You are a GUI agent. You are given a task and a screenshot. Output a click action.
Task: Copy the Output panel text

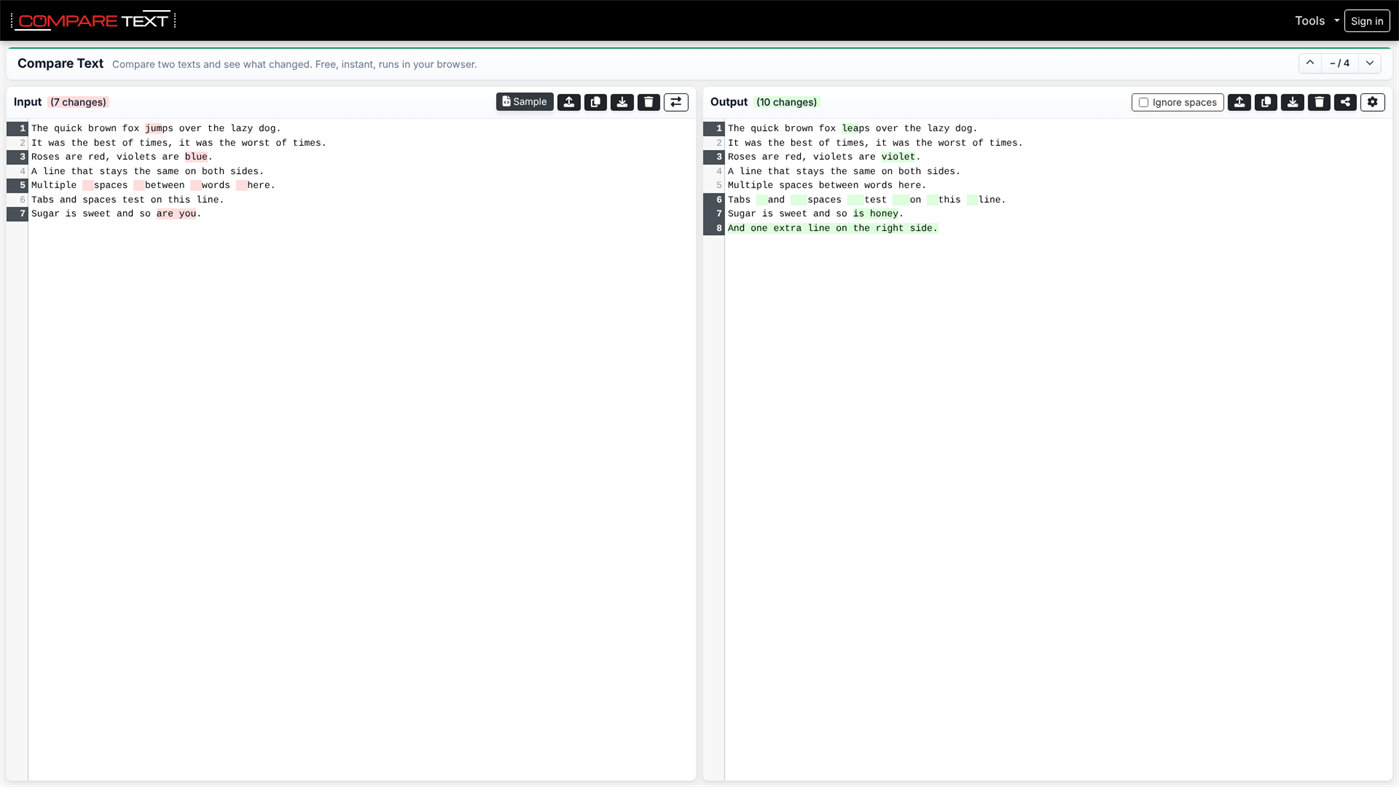(1266, 102)
